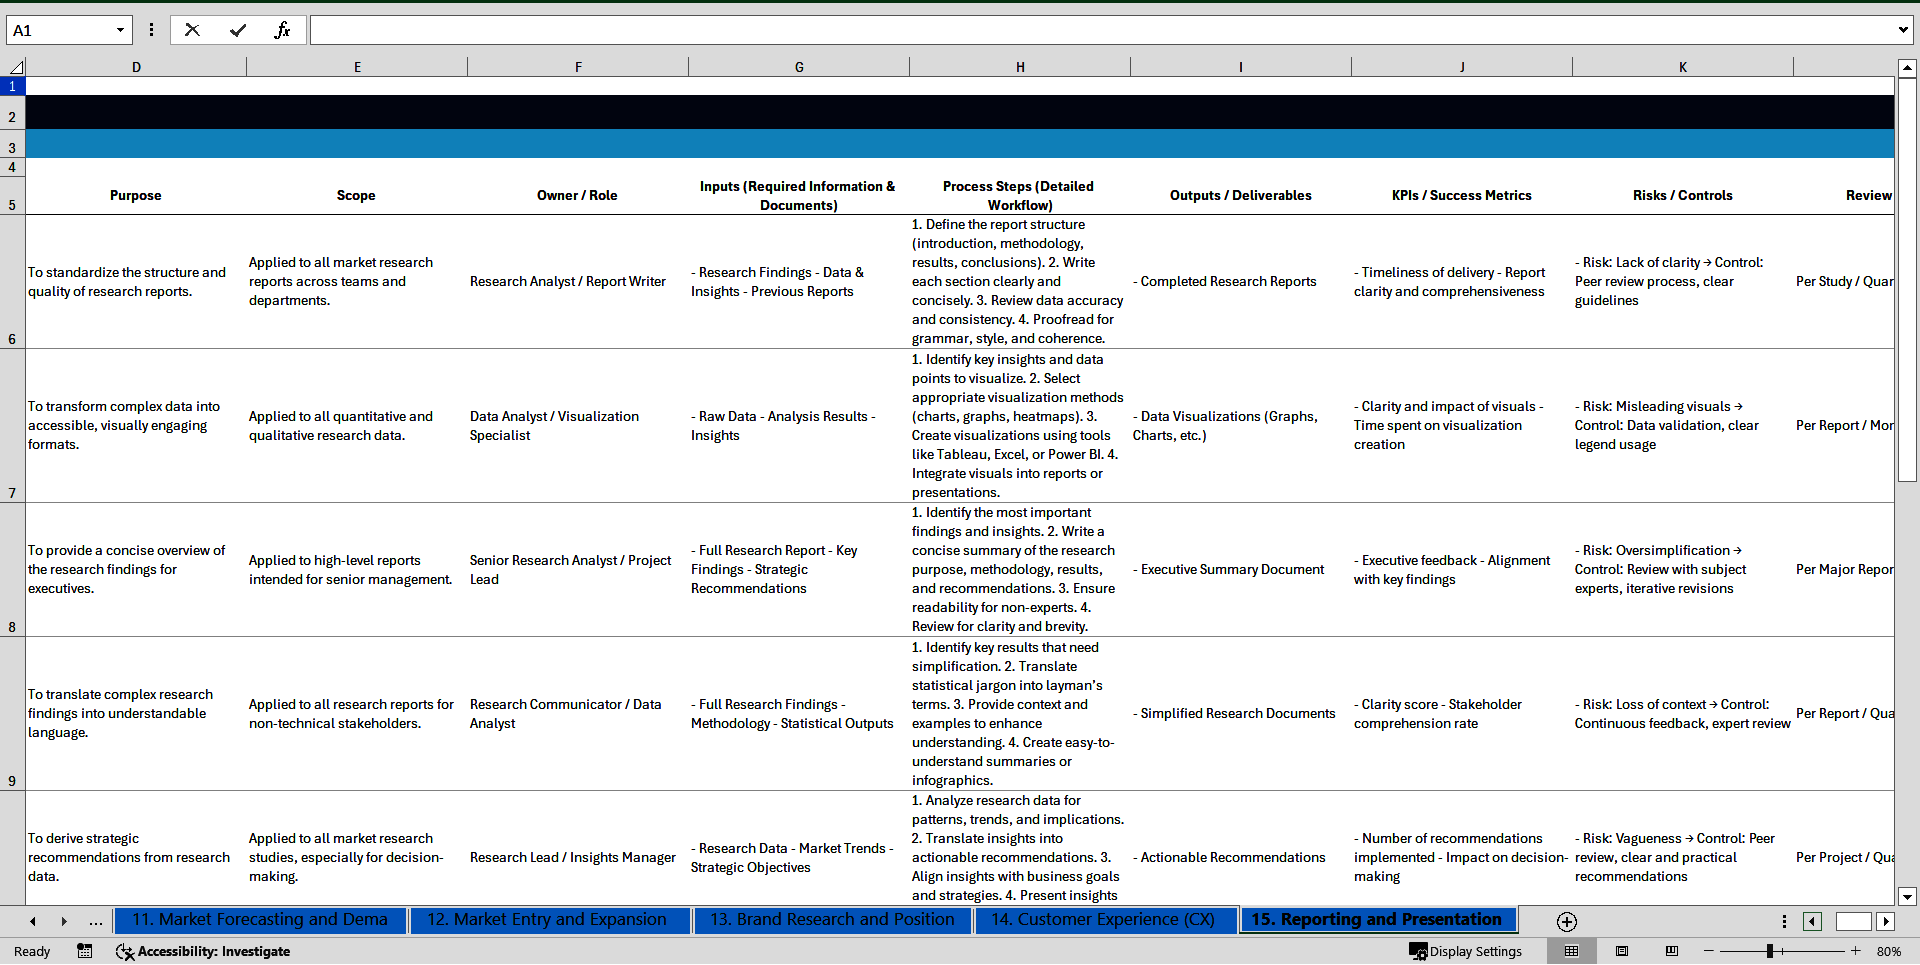Click the Insert Function fx icon
Image resolution: width=1920 pixels, height=965 pixels.
(x=282, y=30)
